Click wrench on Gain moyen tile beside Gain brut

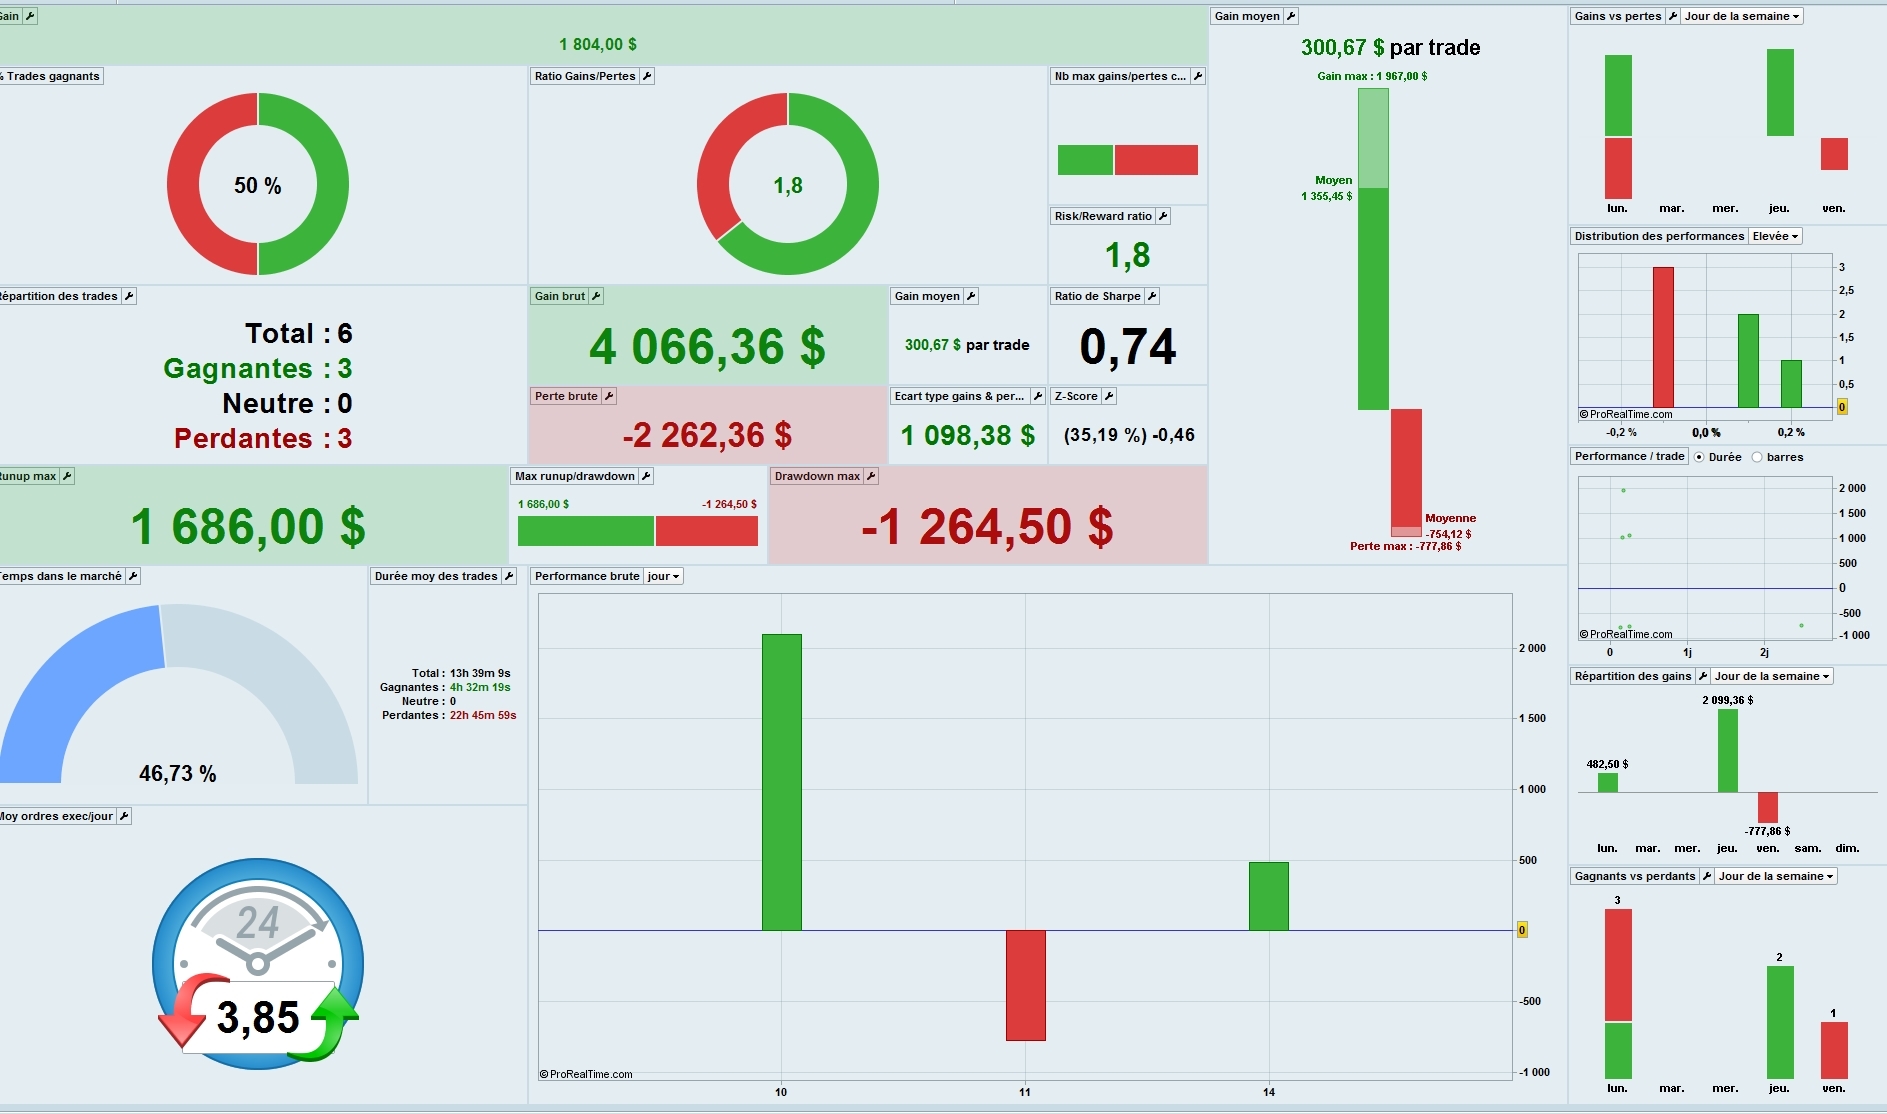click(x=971, y=296)
